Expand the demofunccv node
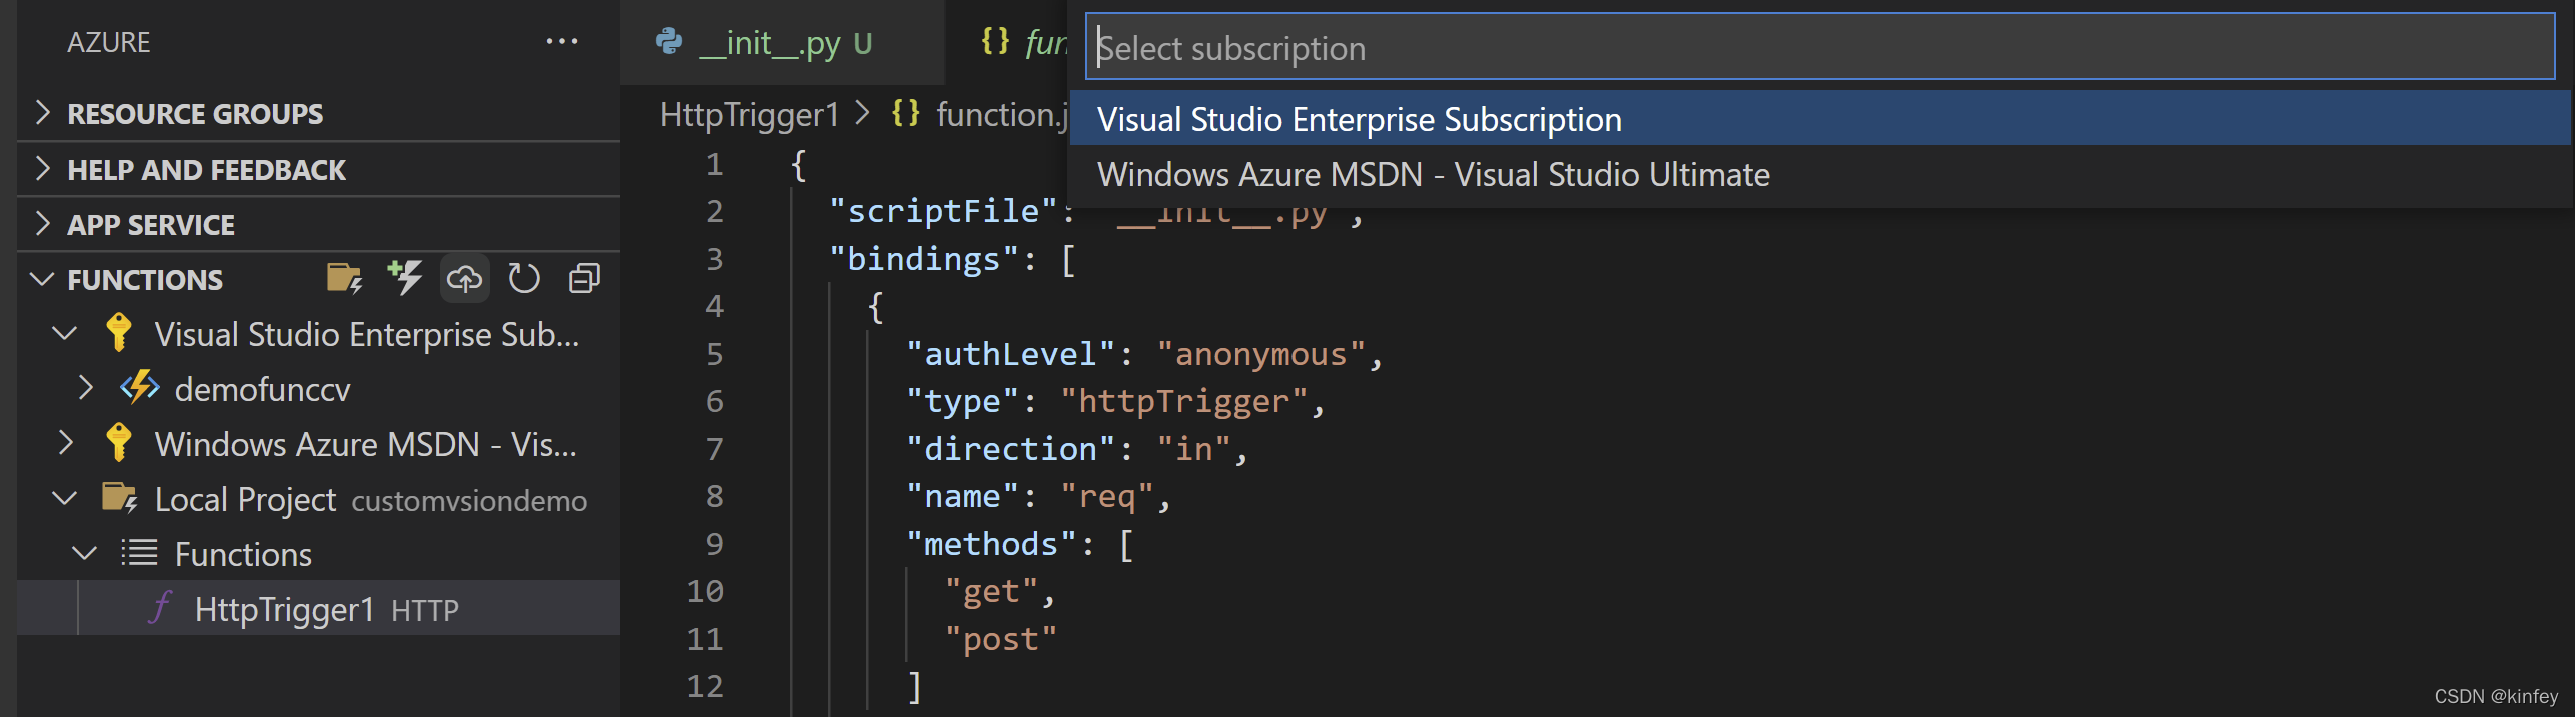The height and width of the screenshot is (717, 2575). pos(86,388)
